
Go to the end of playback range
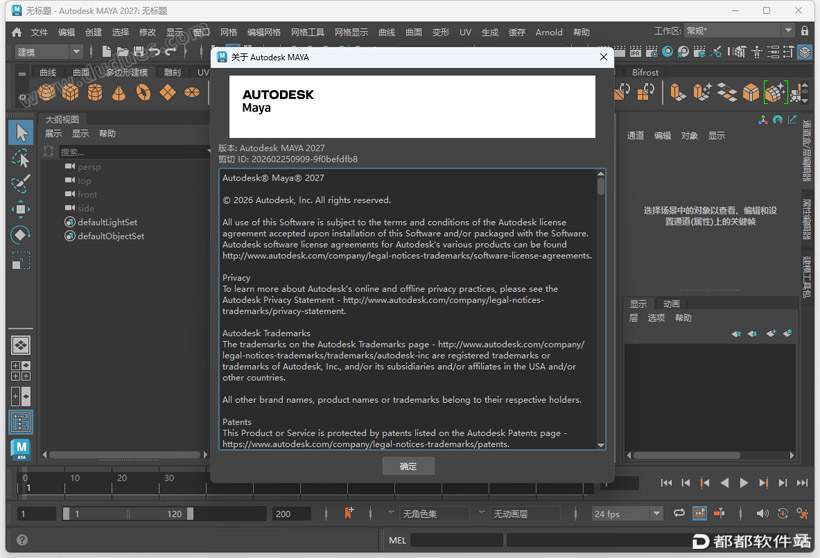click(x=802, y=483)
